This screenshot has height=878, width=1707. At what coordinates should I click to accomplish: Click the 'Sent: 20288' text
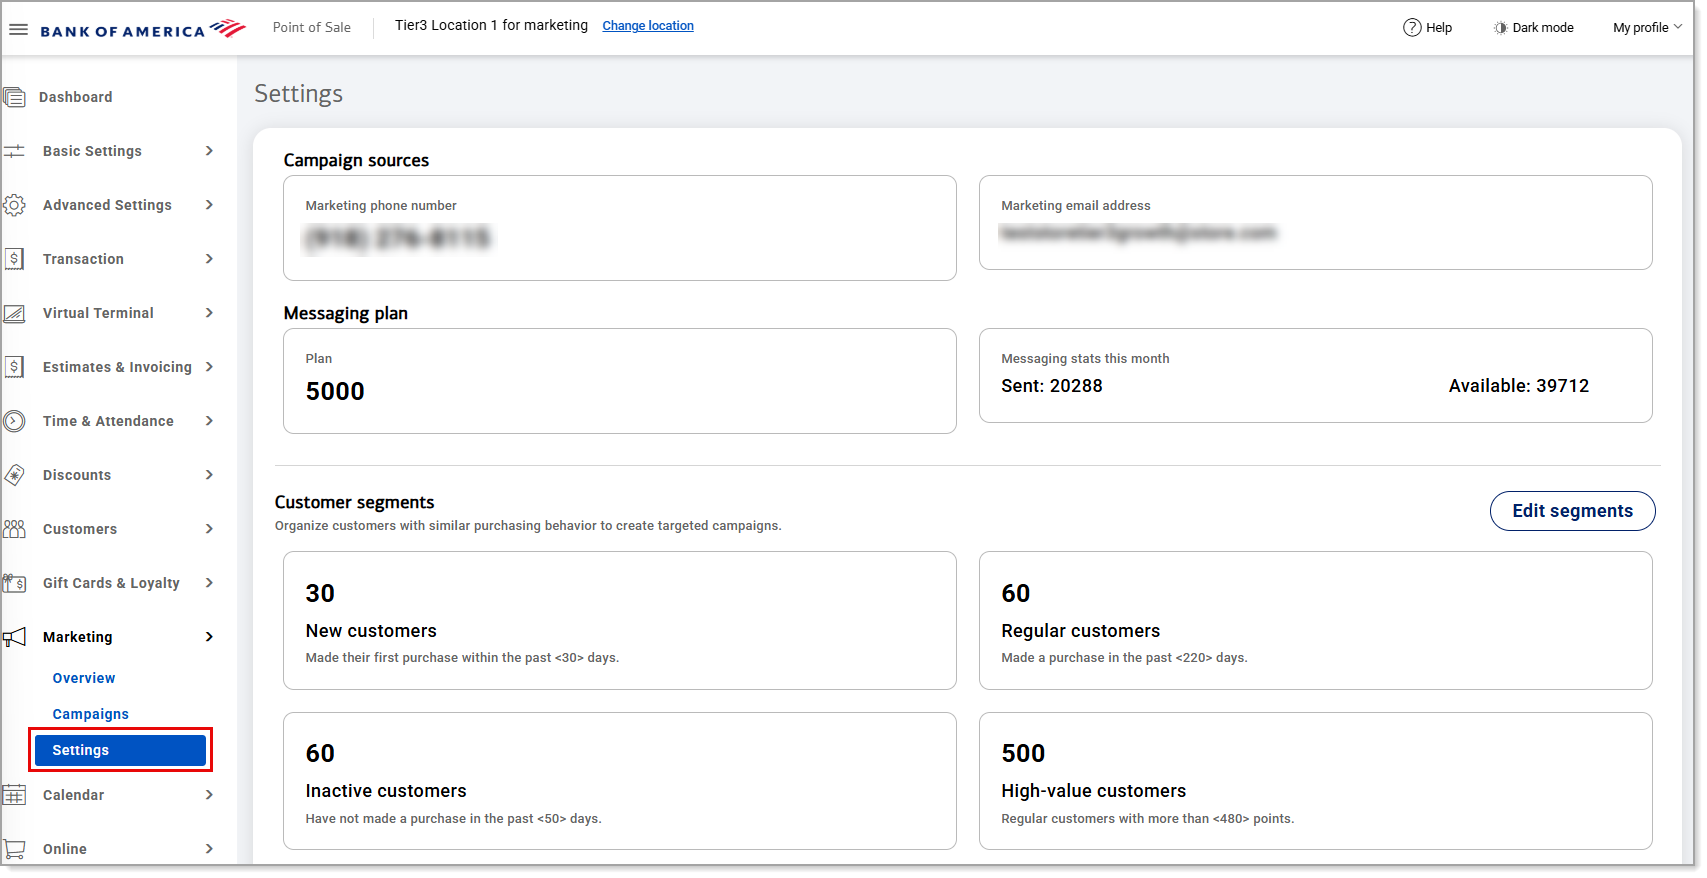point(1052,386)
